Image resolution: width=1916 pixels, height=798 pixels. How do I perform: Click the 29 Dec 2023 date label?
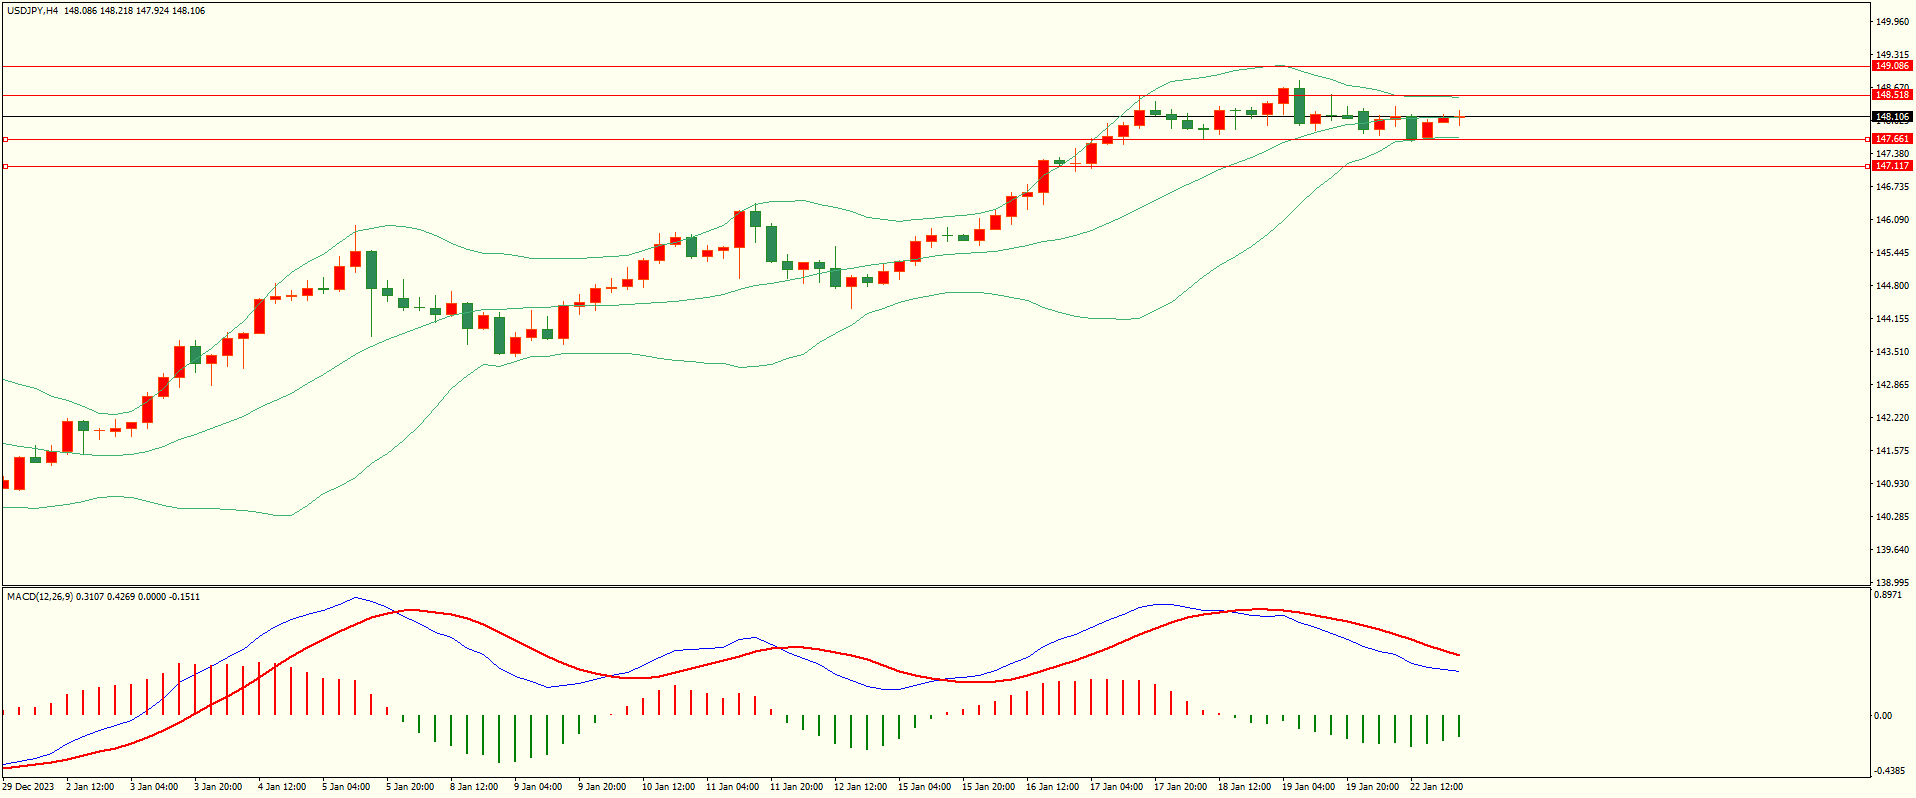(28, 787)
